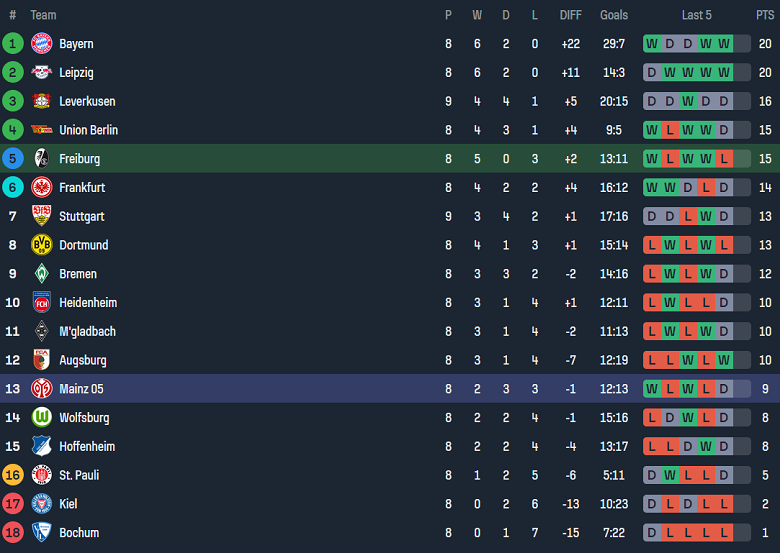
Task: Click the Hoffenheim club badge
Action: point(41,447)
